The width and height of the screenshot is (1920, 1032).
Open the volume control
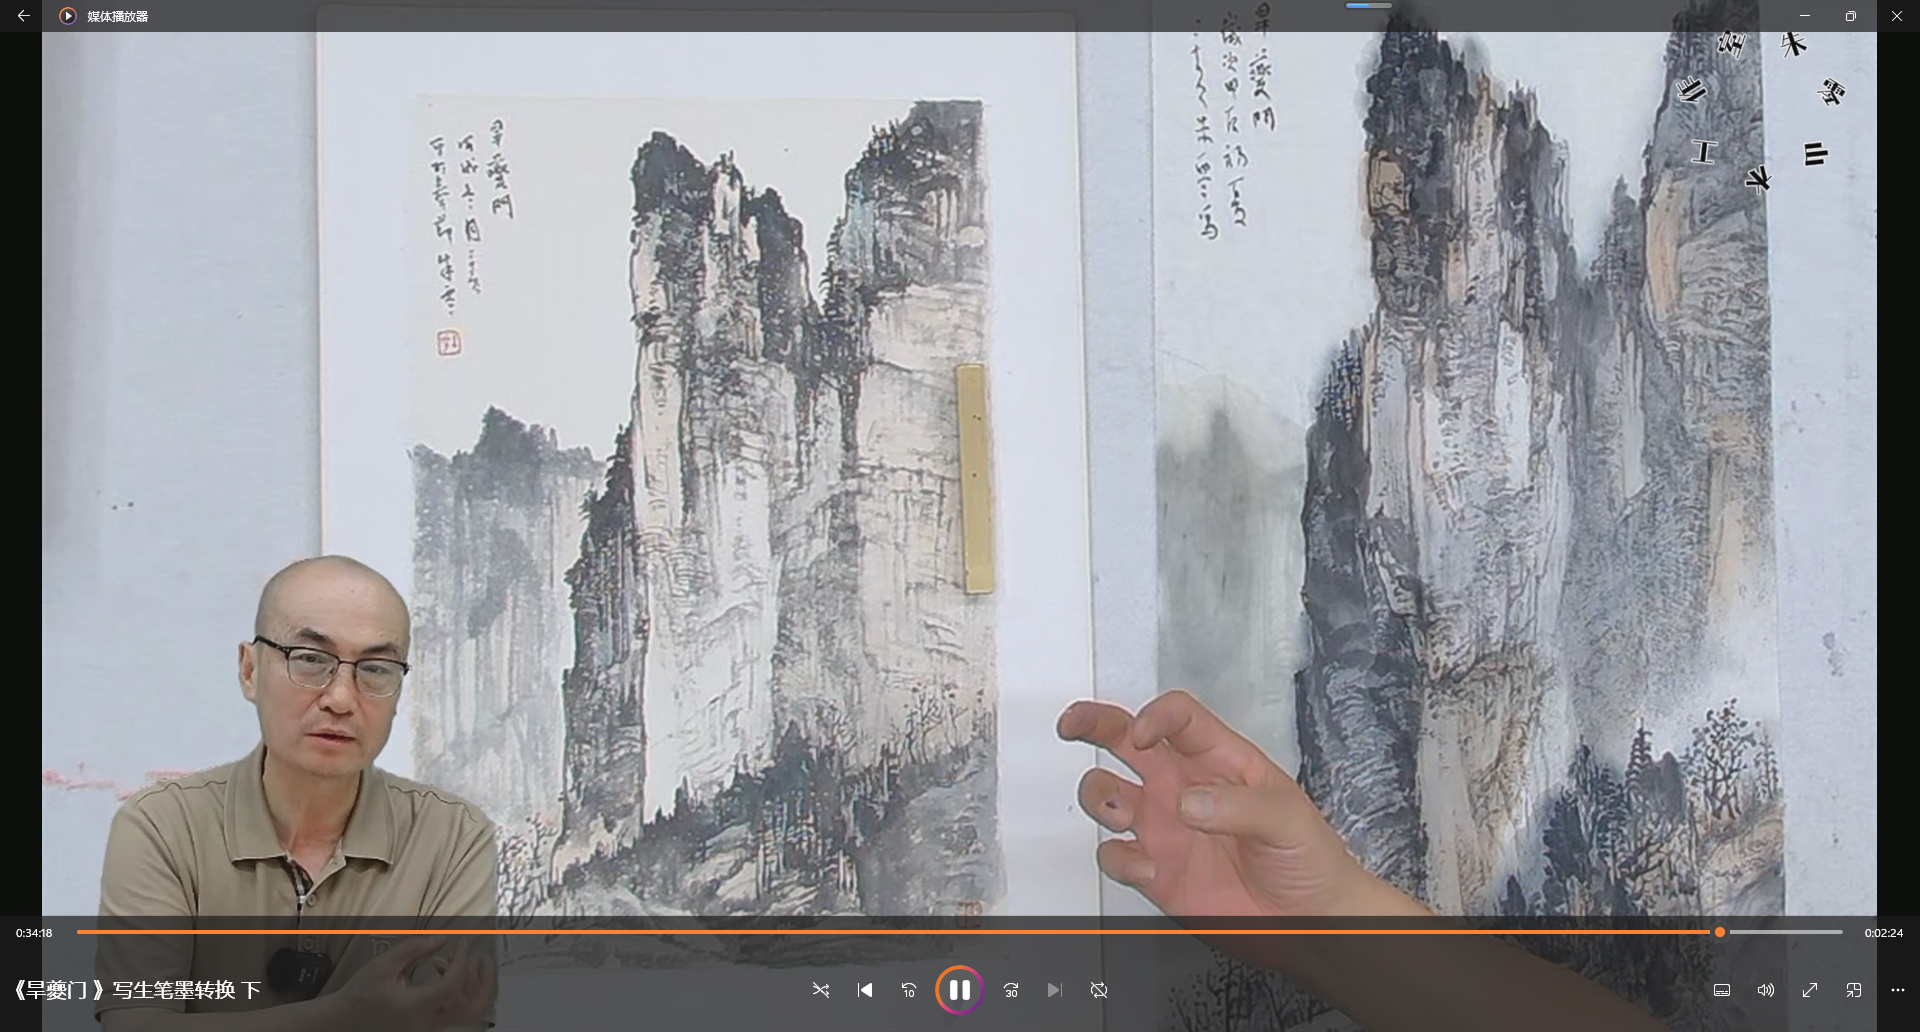pos(1766,990)
